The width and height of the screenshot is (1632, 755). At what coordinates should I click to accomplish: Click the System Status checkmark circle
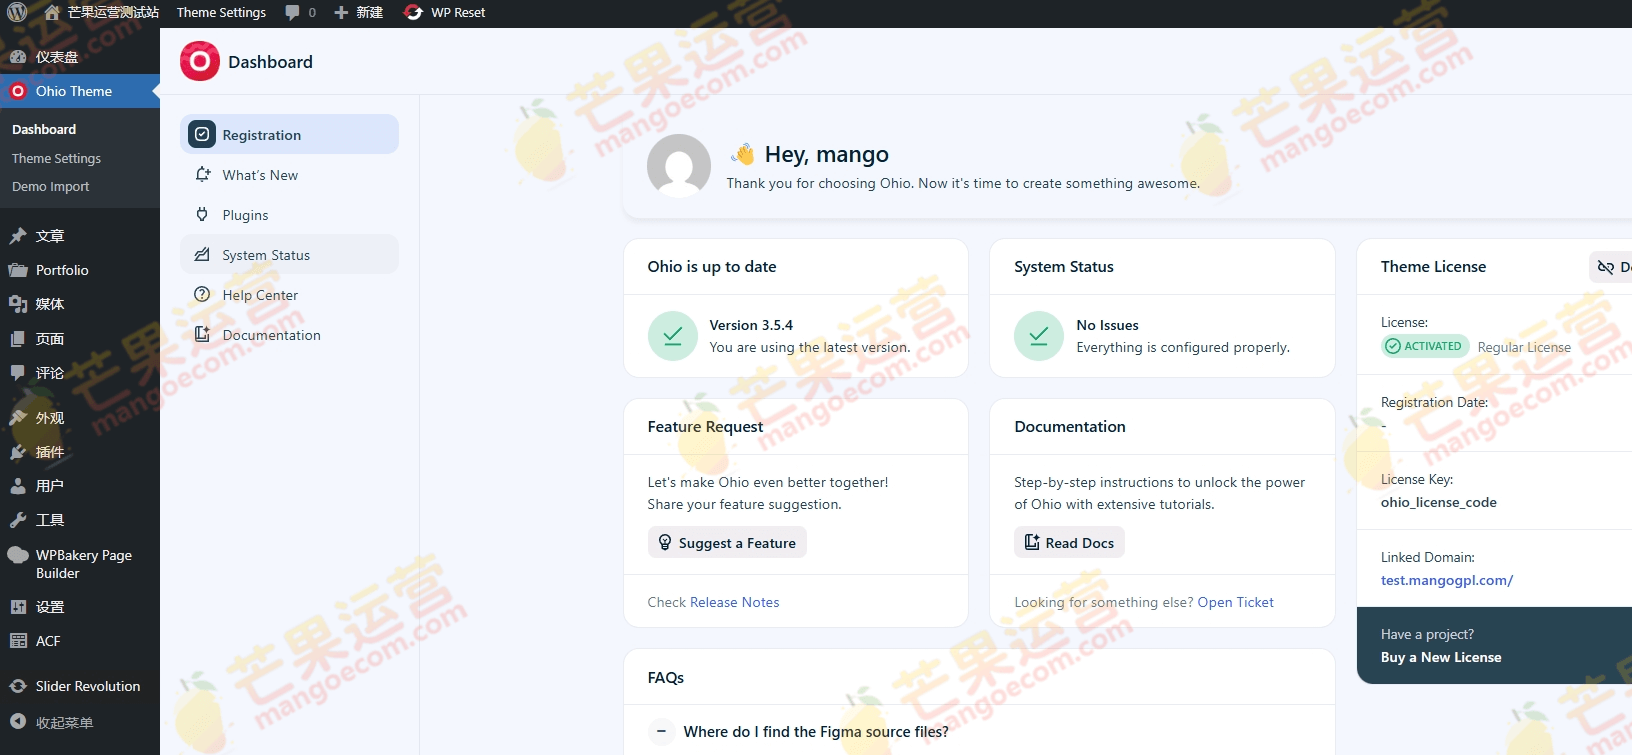coord(1039,336)
